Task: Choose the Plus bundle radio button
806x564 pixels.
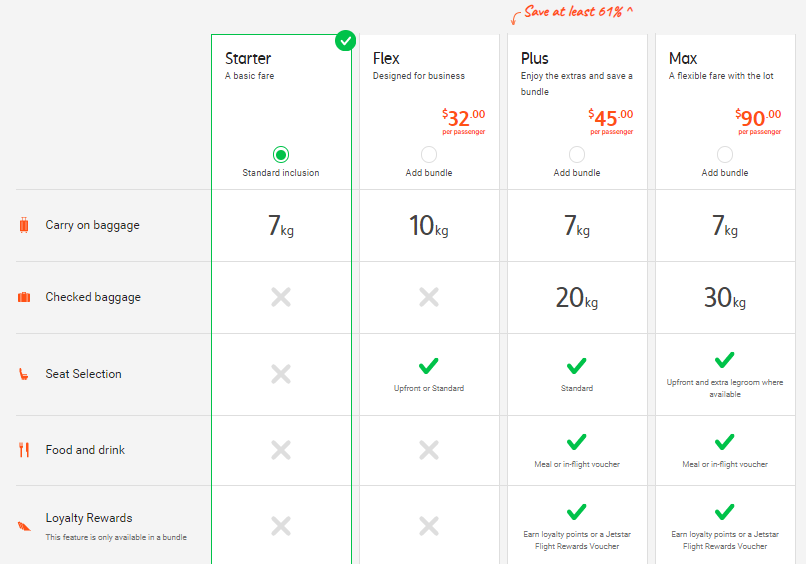Action: click(577, 154)
